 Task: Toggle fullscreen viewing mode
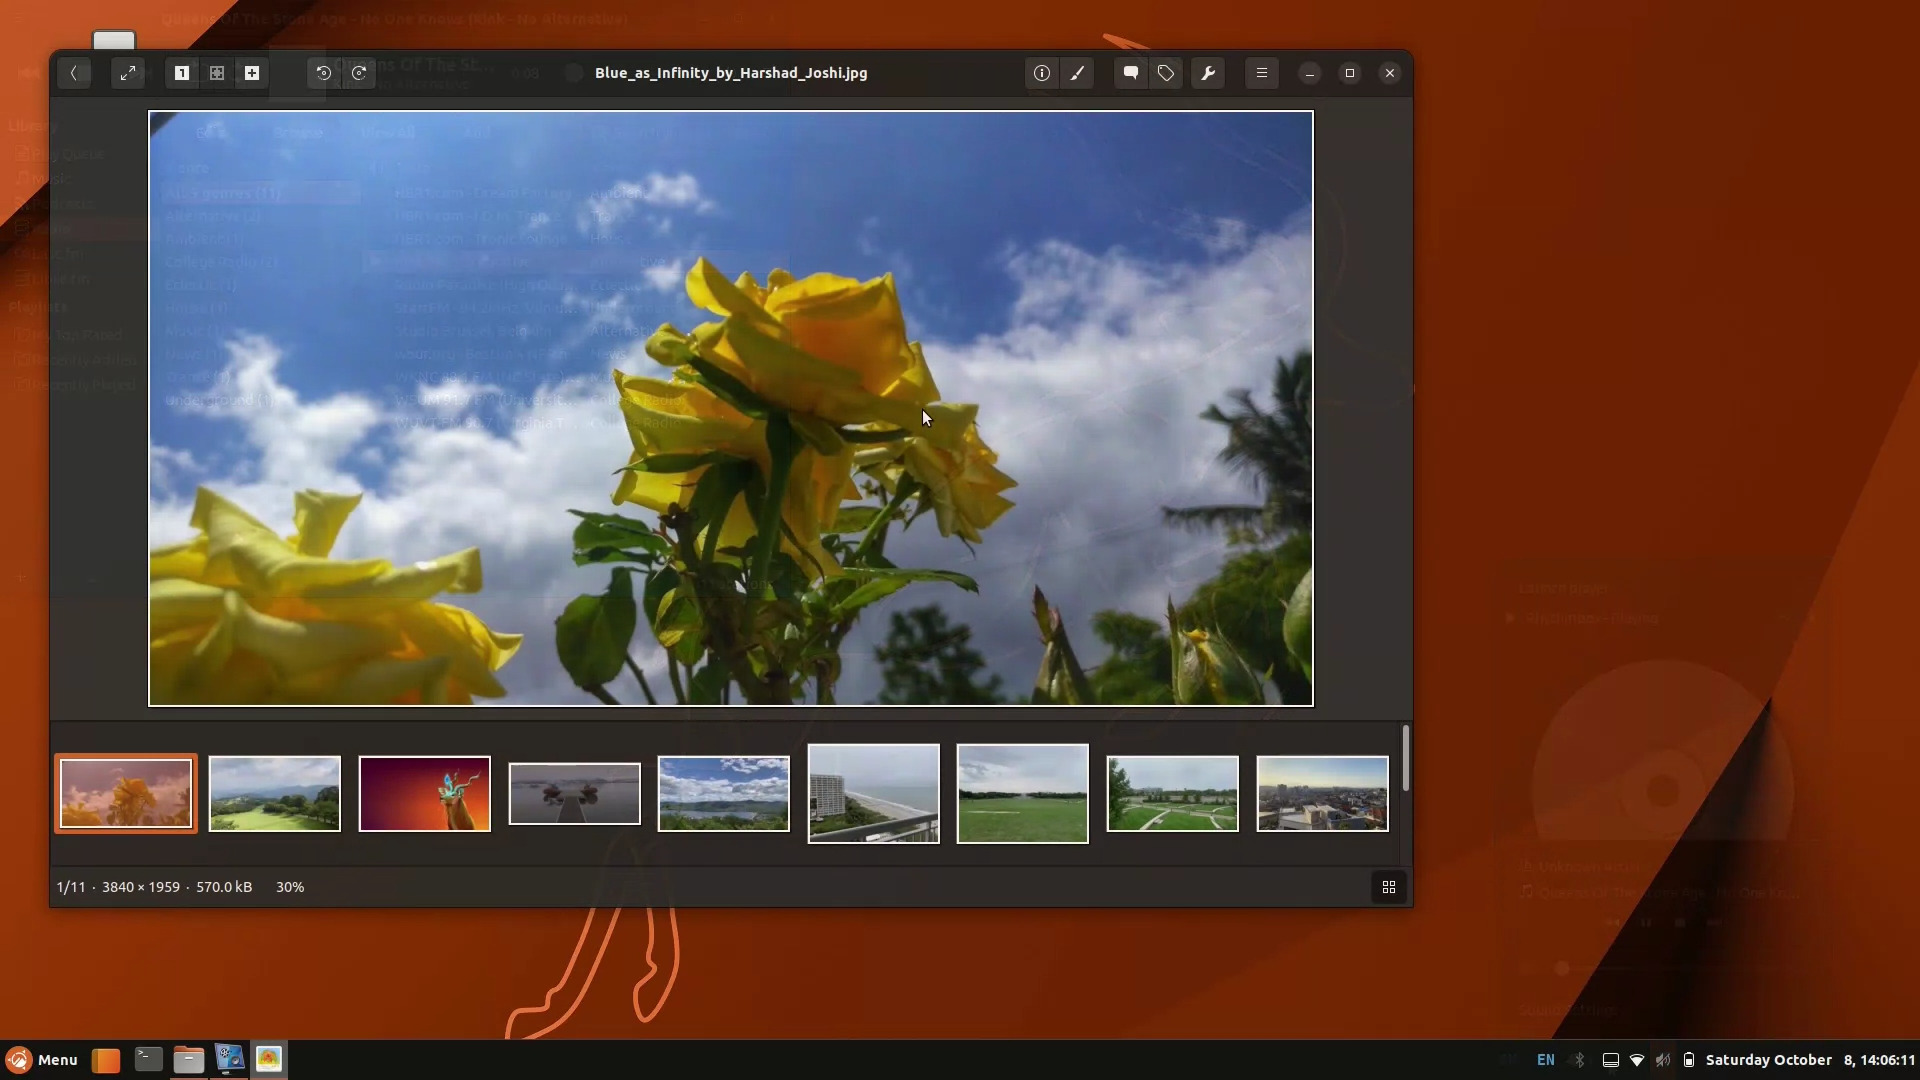127,72
